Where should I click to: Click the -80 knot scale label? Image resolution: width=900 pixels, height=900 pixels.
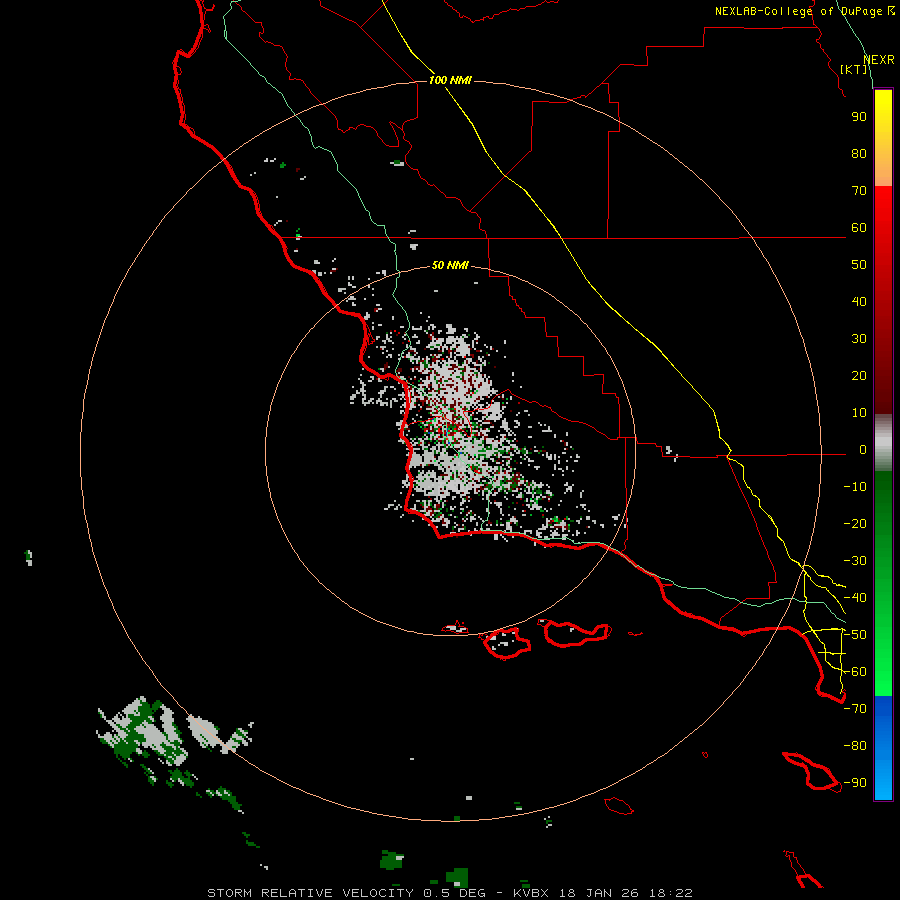(855, 746)
